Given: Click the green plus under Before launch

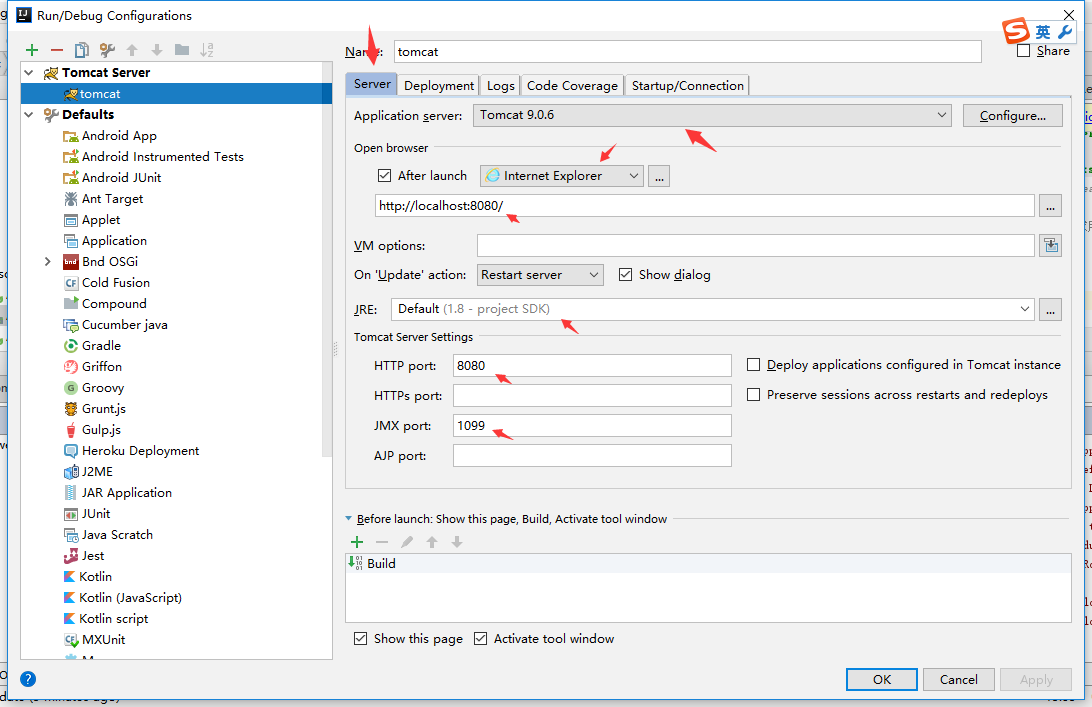Looking at the screenshot, I should [357, 542].
